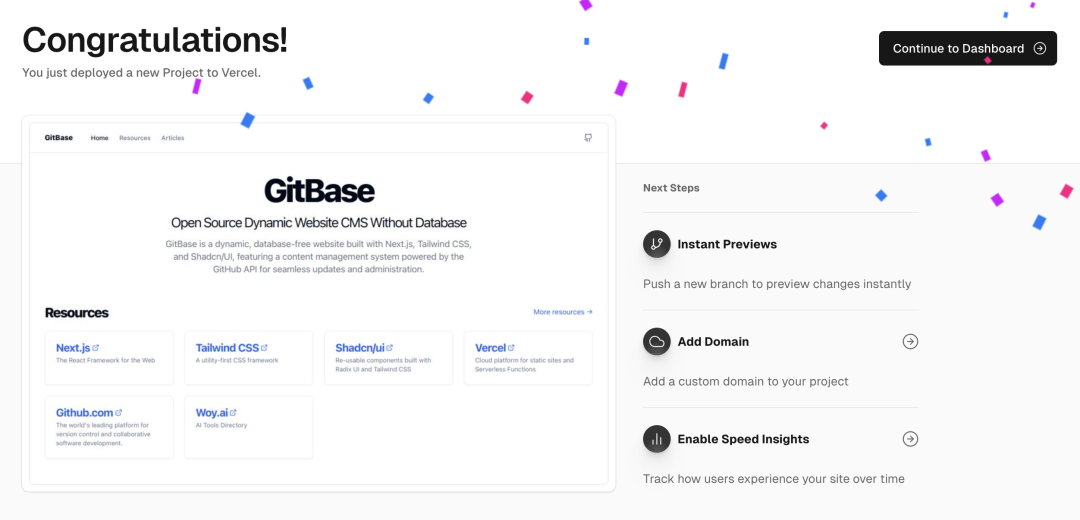The height and width of the screenshot is (520, 1080).
Task: Click the GitHub icon in preview header
Action: 588,138
